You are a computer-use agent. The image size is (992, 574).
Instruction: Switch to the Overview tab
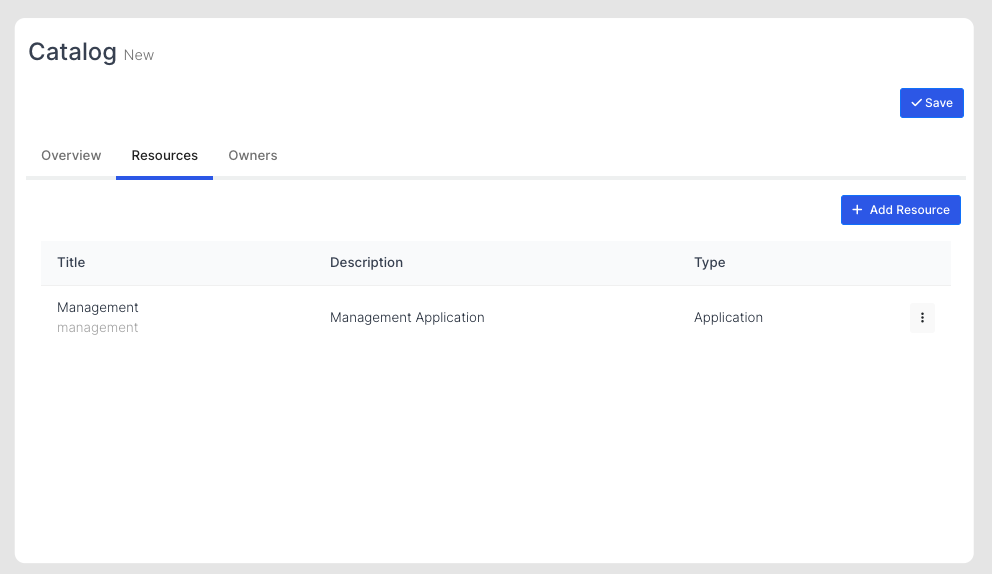[x=71, y=156]
